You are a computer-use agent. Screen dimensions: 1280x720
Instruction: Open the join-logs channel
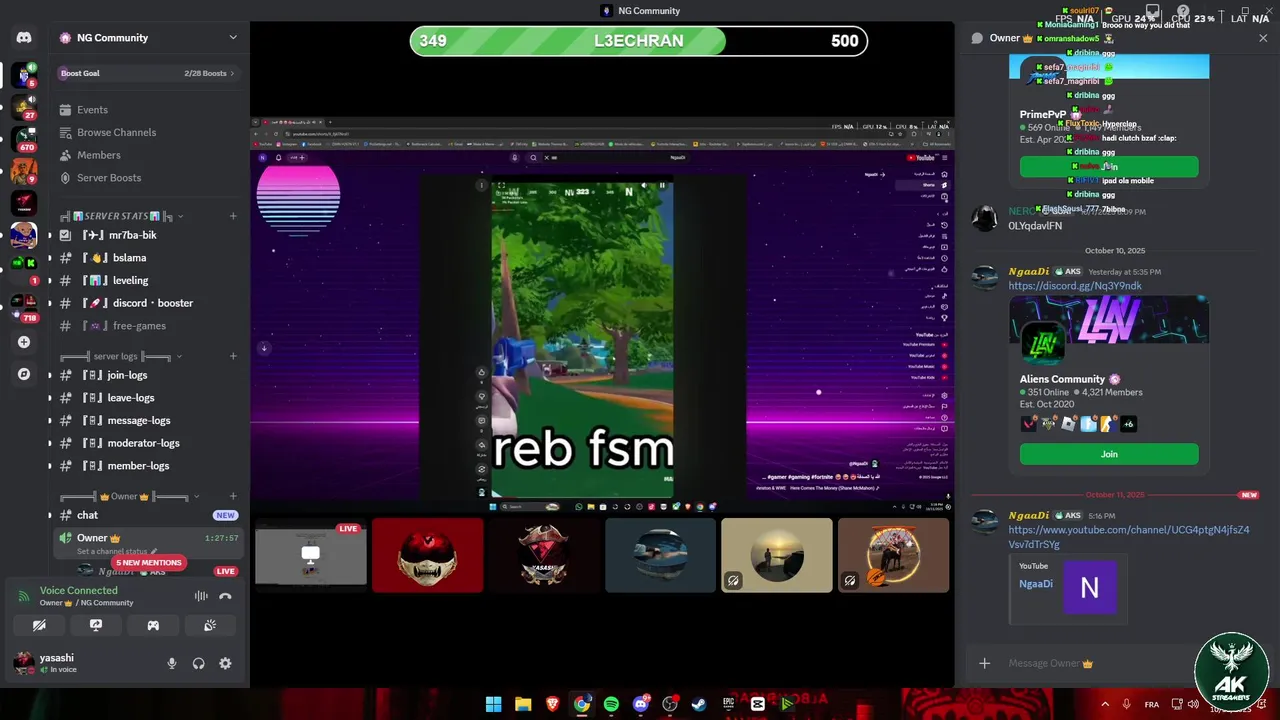[148, 375]
